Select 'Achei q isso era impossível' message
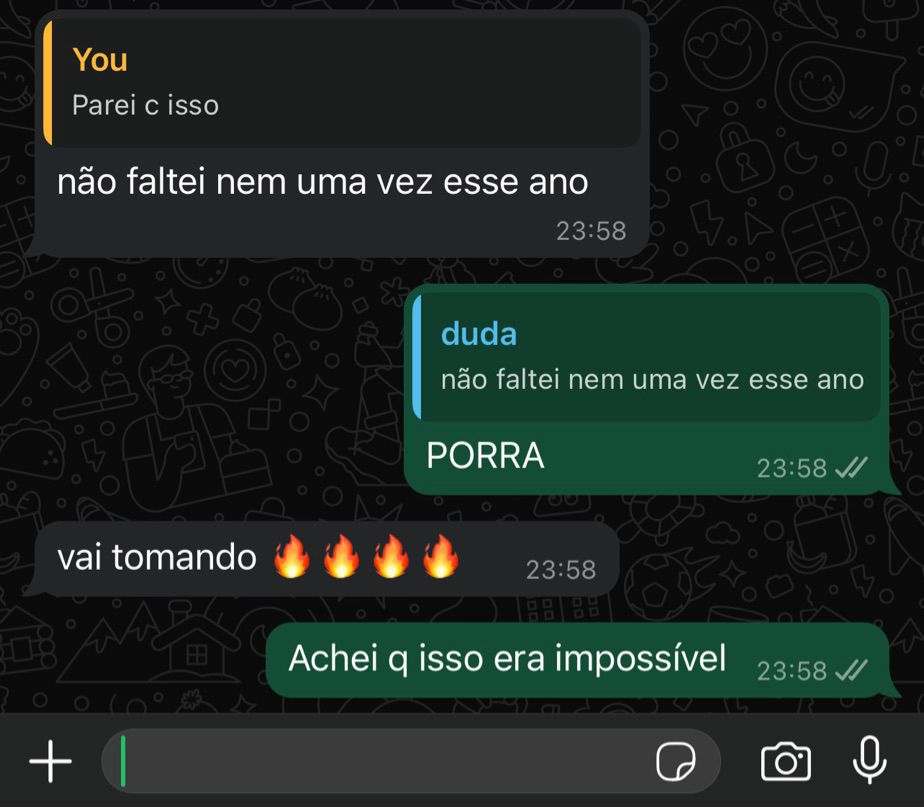The width and height of the screenshot is (924, 807). coord(578,660)
